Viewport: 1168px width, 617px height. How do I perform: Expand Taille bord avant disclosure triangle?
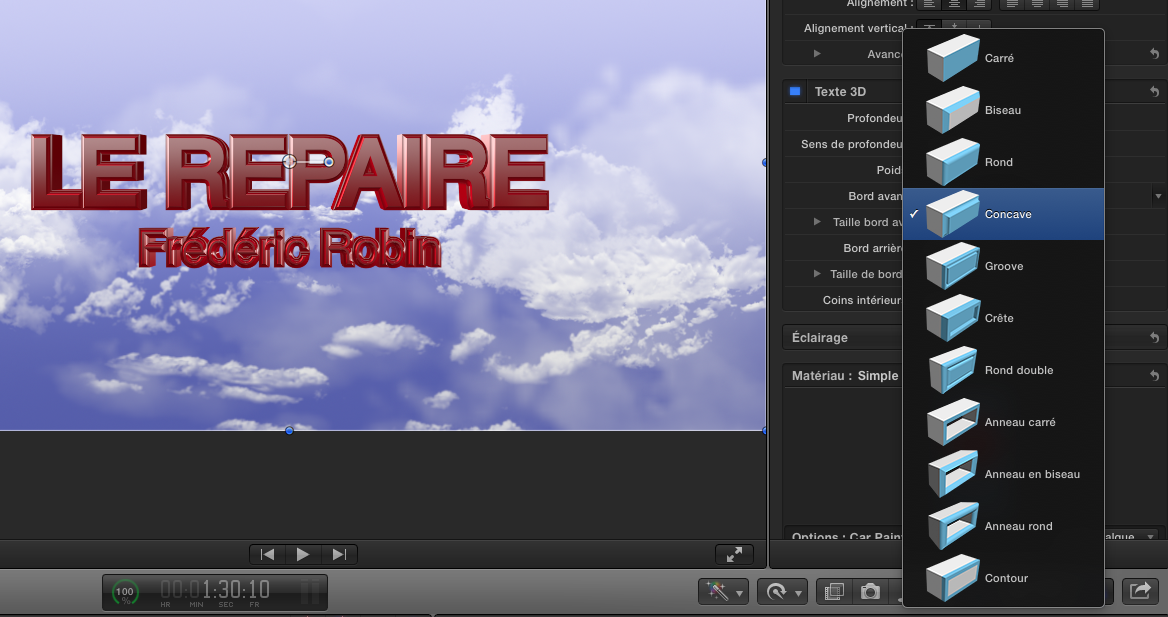[817, 222]
